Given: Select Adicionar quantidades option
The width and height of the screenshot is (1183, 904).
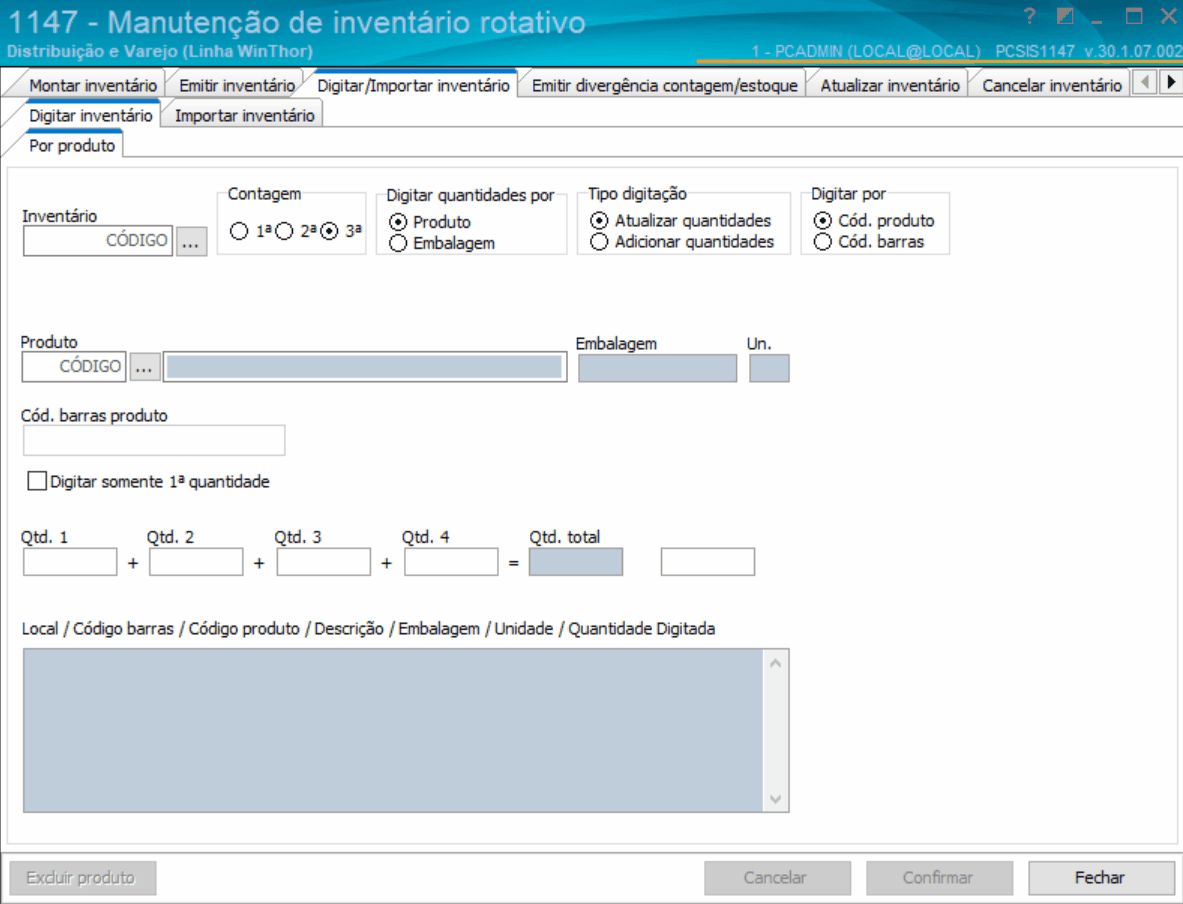Looking at the screenshot, I should tap(599, 241).
